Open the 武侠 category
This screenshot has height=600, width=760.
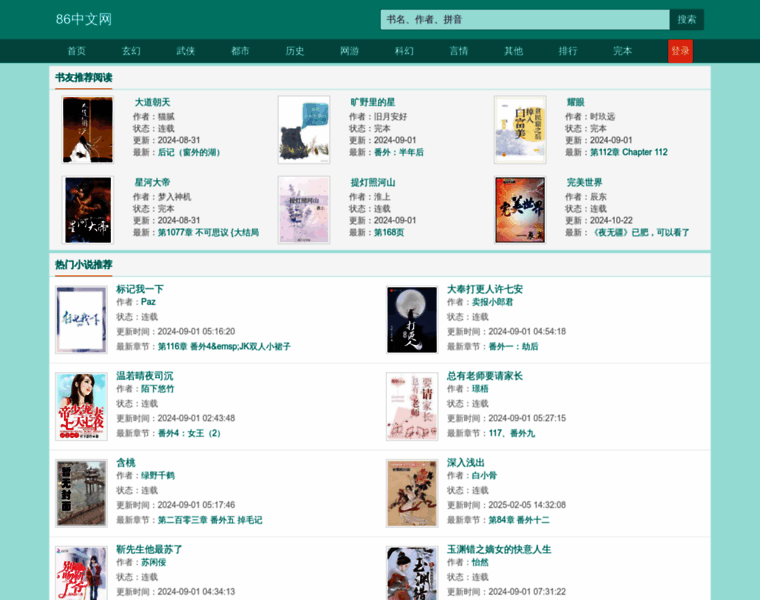pos(186,51)
